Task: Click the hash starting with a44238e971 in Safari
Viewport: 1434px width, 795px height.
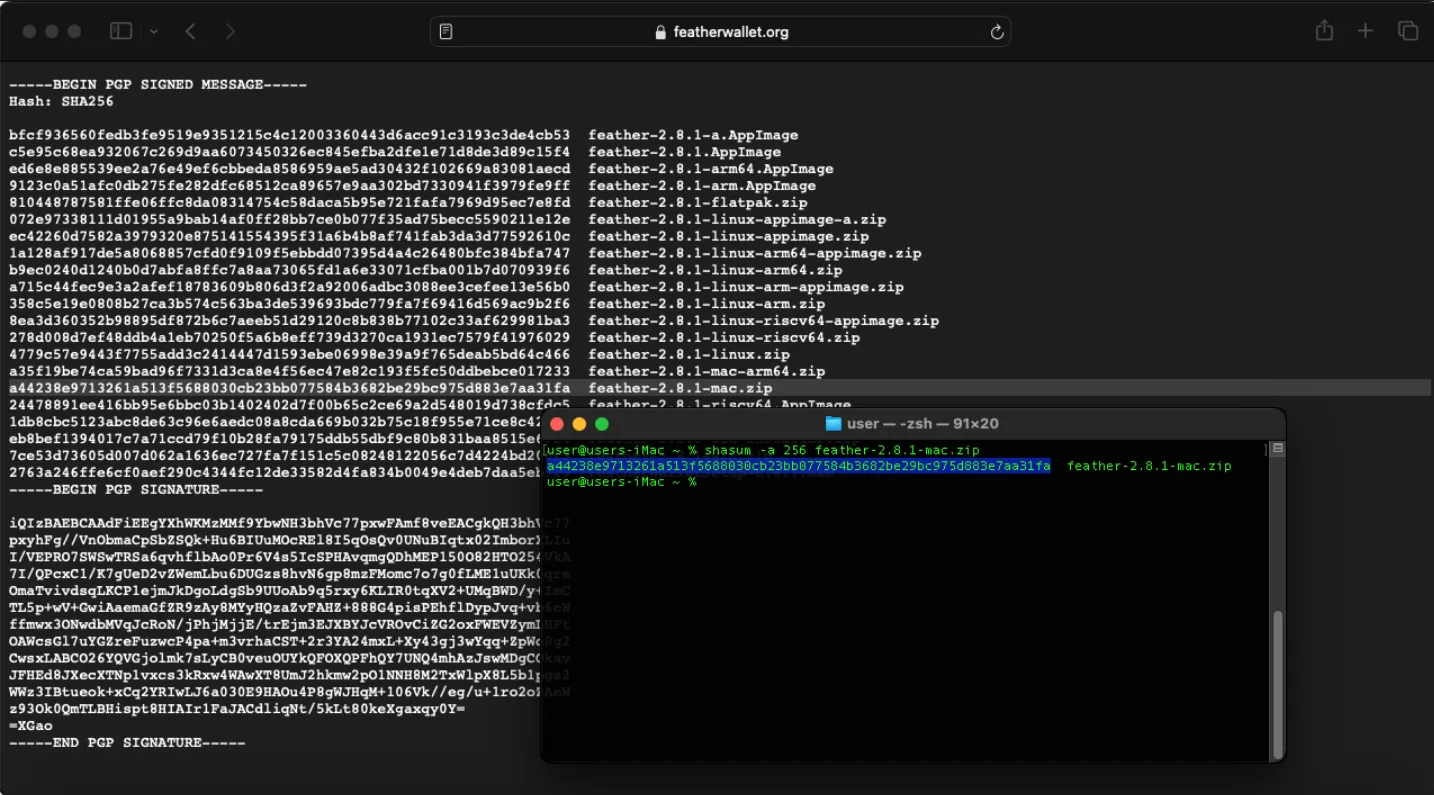Action: coord(290,388)
